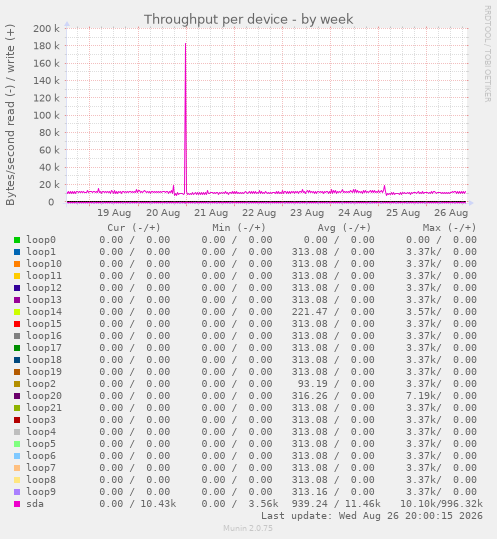Click the loop12 dark blue legend swatch
The width and height of the screenshot is (497, 539).
[x=17, y=288]
